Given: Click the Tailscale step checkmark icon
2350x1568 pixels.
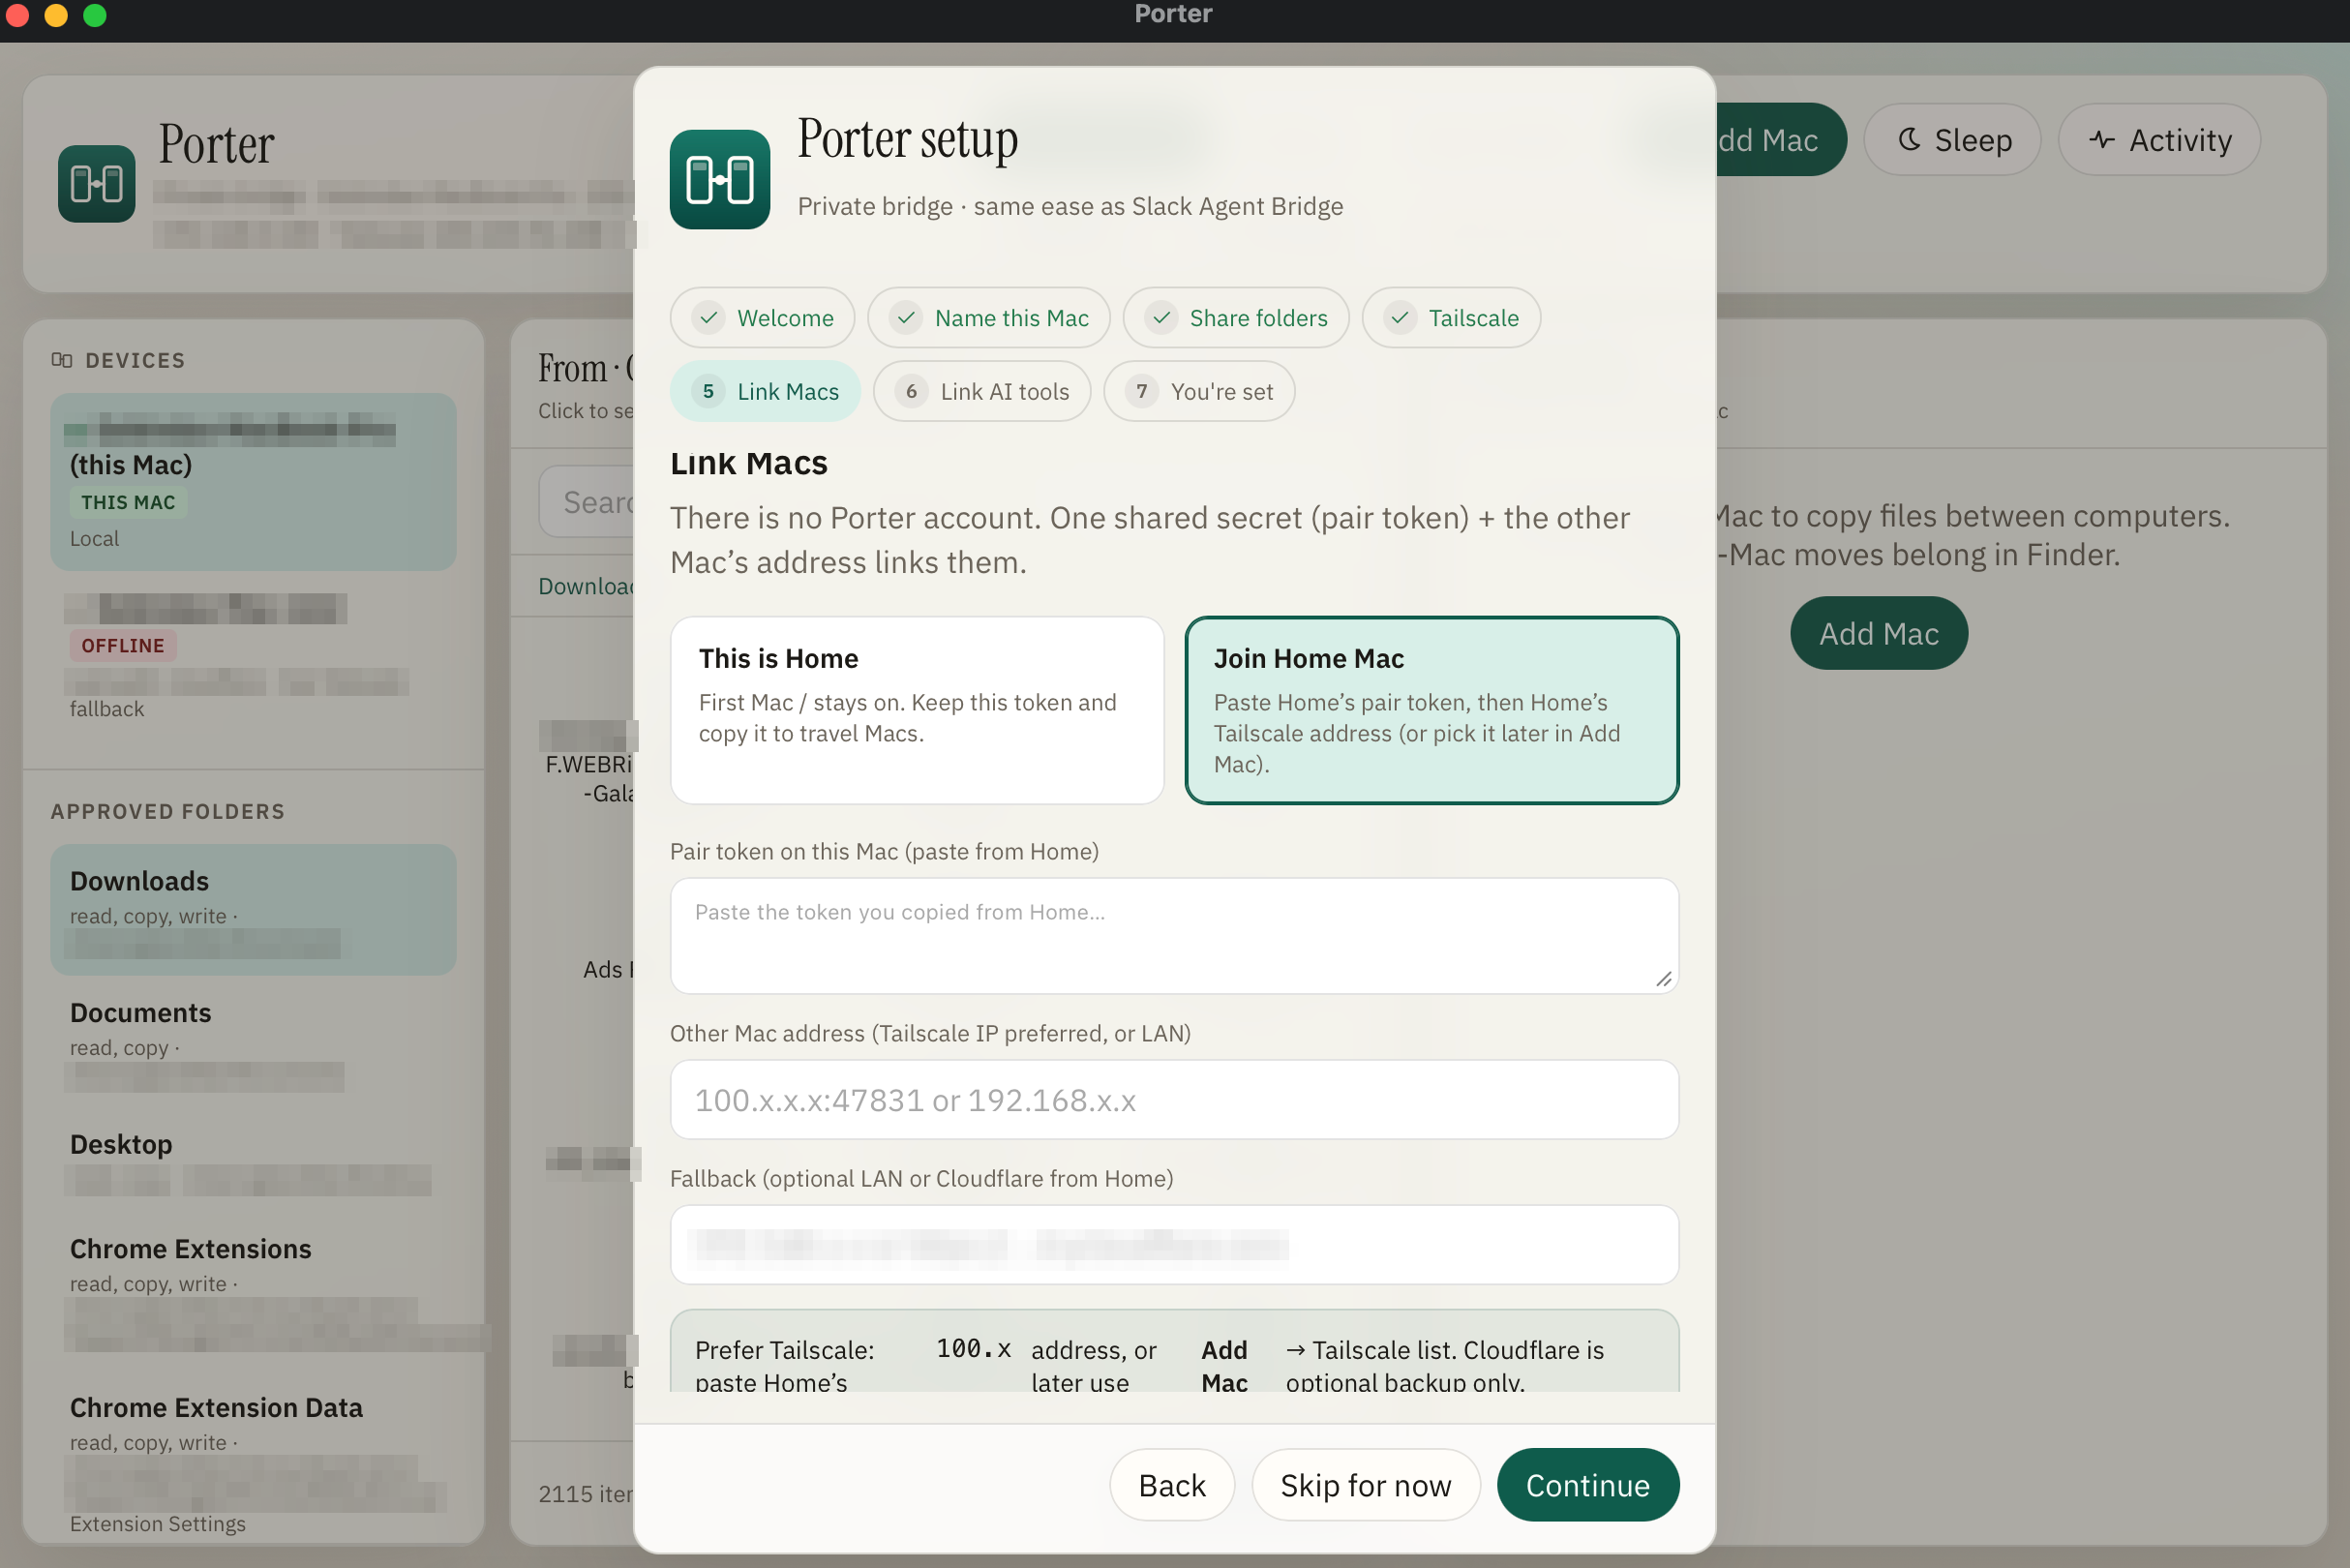Looking at the screenshot, I should point(1400,318).
